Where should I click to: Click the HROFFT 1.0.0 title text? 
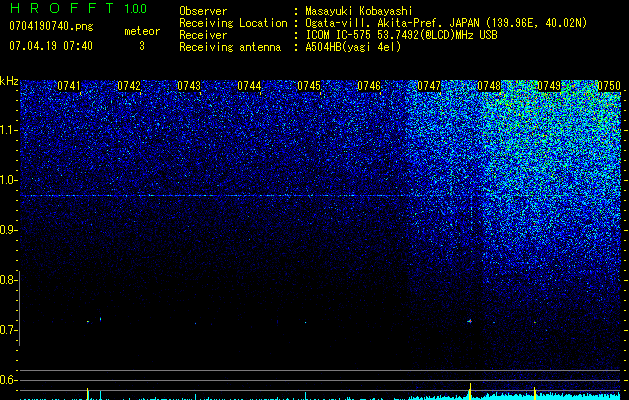pyautogui.click(x=78, y=8)
